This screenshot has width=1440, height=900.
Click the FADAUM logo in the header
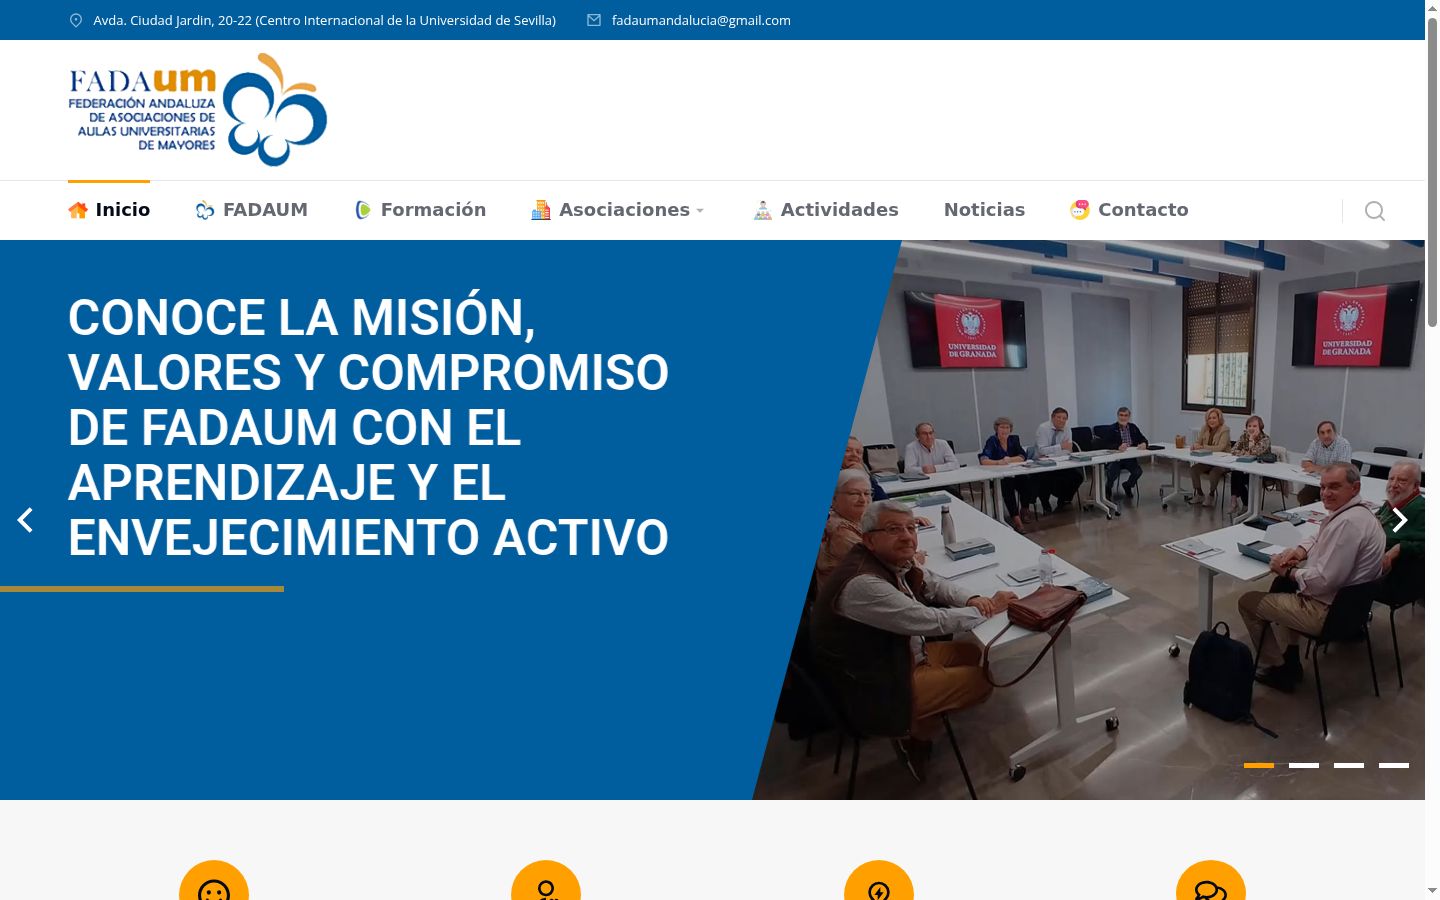point(198,110)
